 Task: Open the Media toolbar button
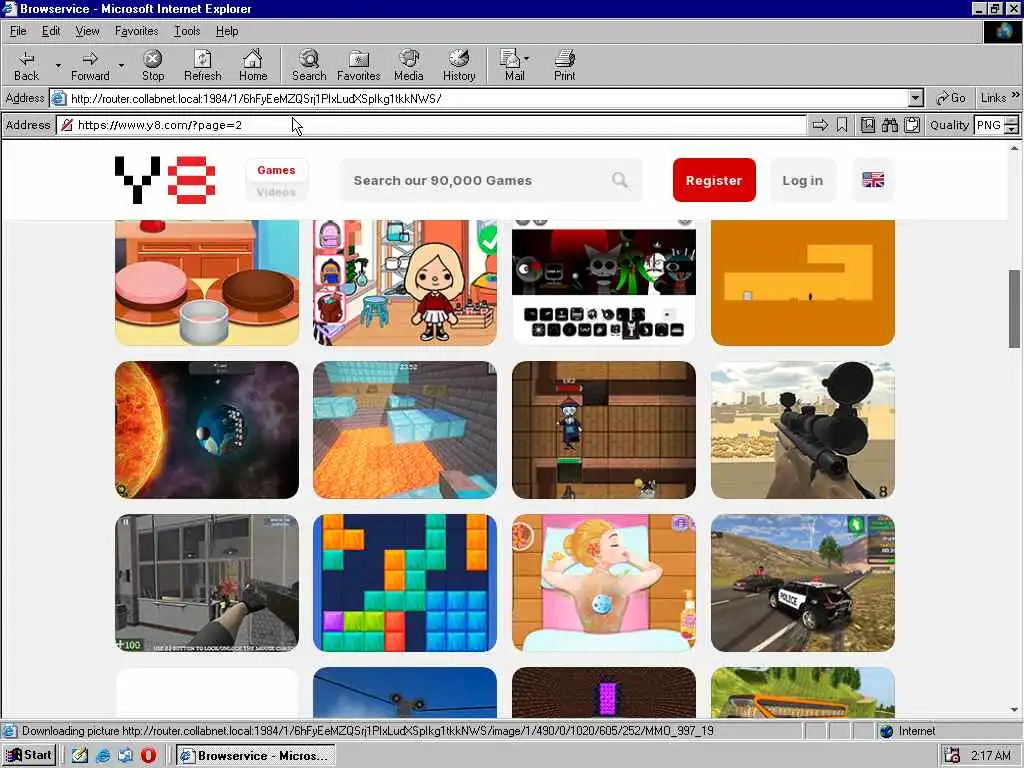click(x=409, y=65)
